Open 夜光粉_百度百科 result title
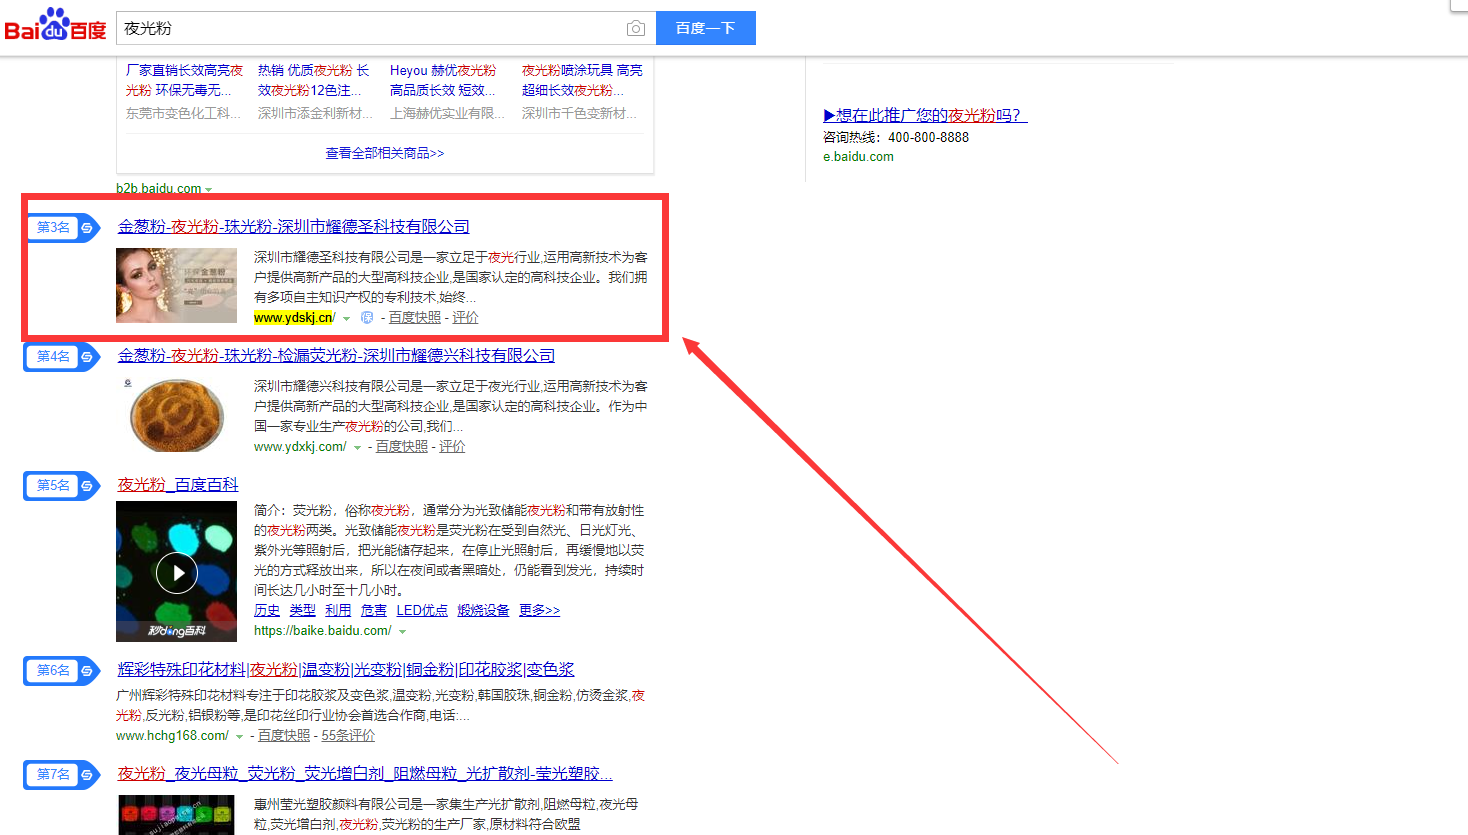Screen dimensions: 1468x835 pyautogui.click(x=178, y=485)
